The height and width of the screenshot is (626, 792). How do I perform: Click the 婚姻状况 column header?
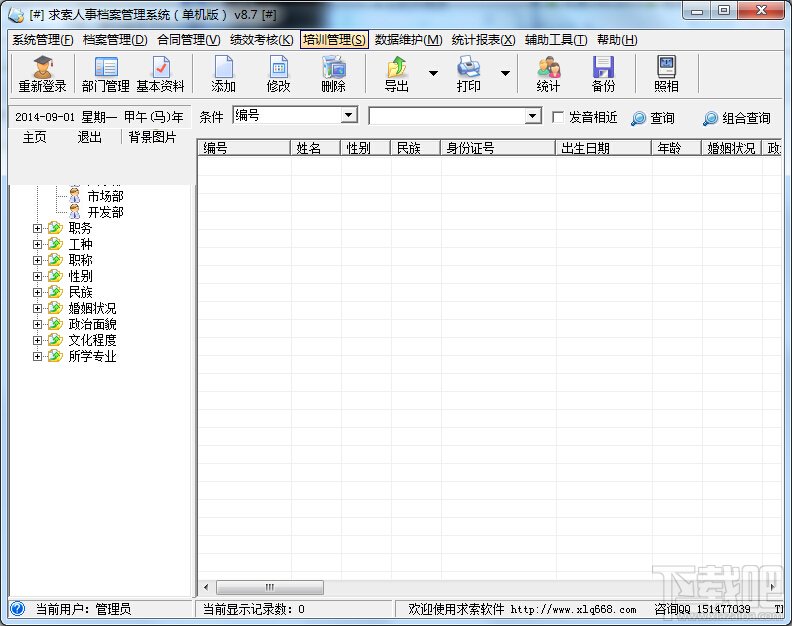(731, 148)
